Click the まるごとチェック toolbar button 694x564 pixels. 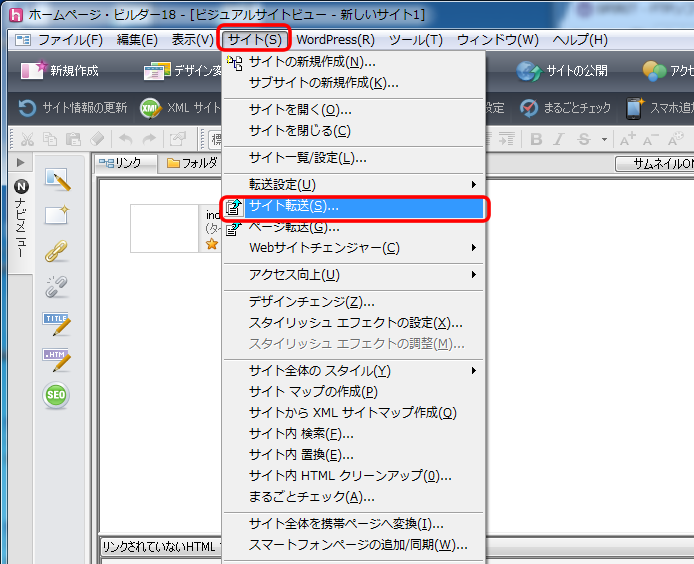(x=565, y=108)
